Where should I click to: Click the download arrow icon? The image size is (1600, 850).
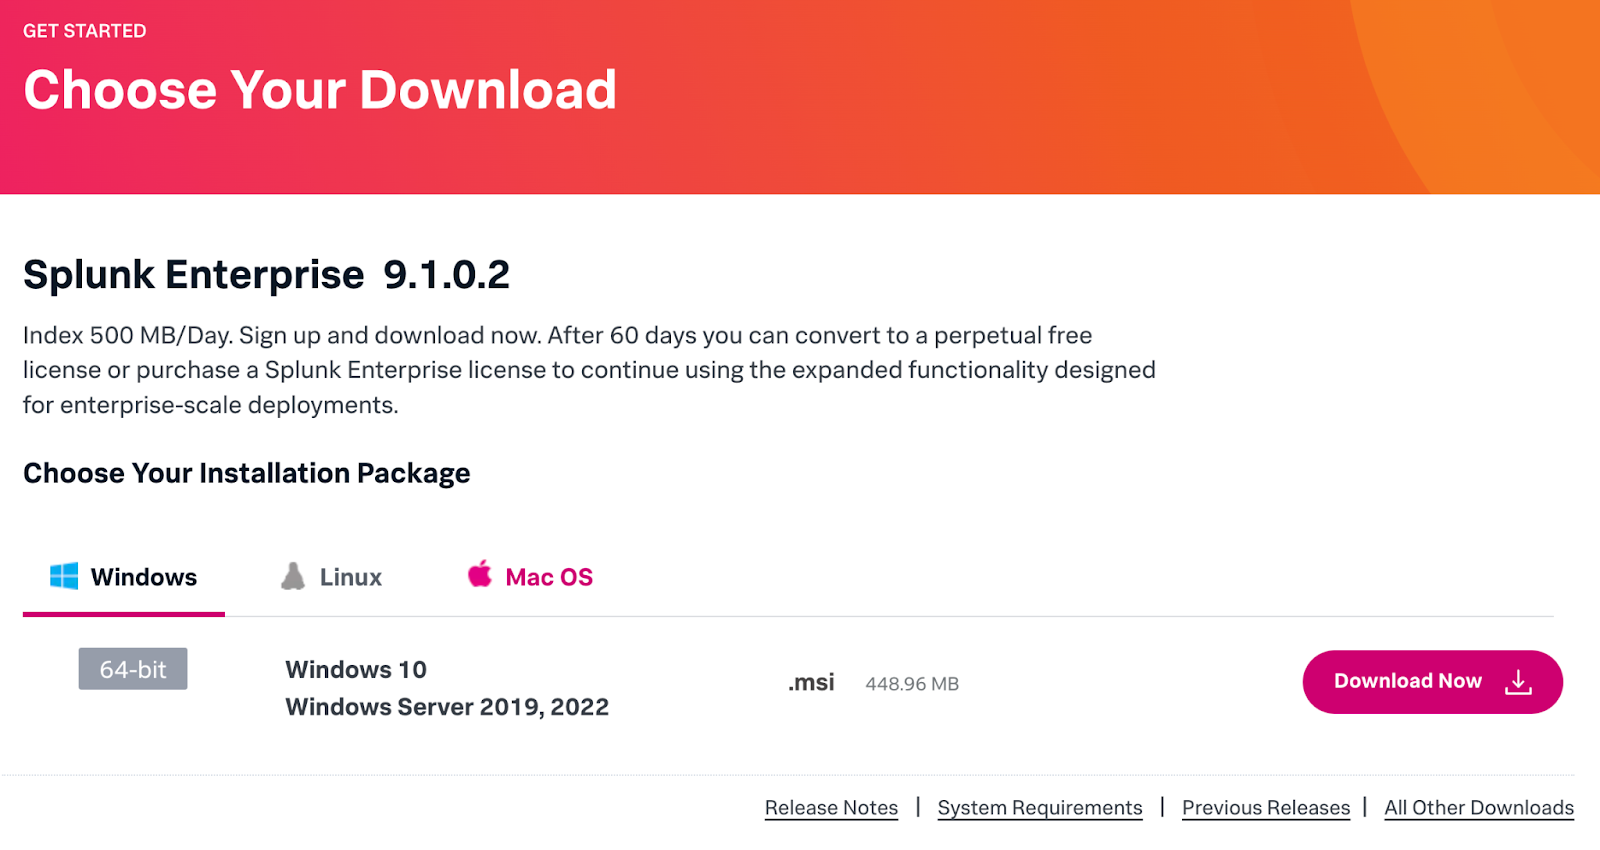coord(1518,682)
